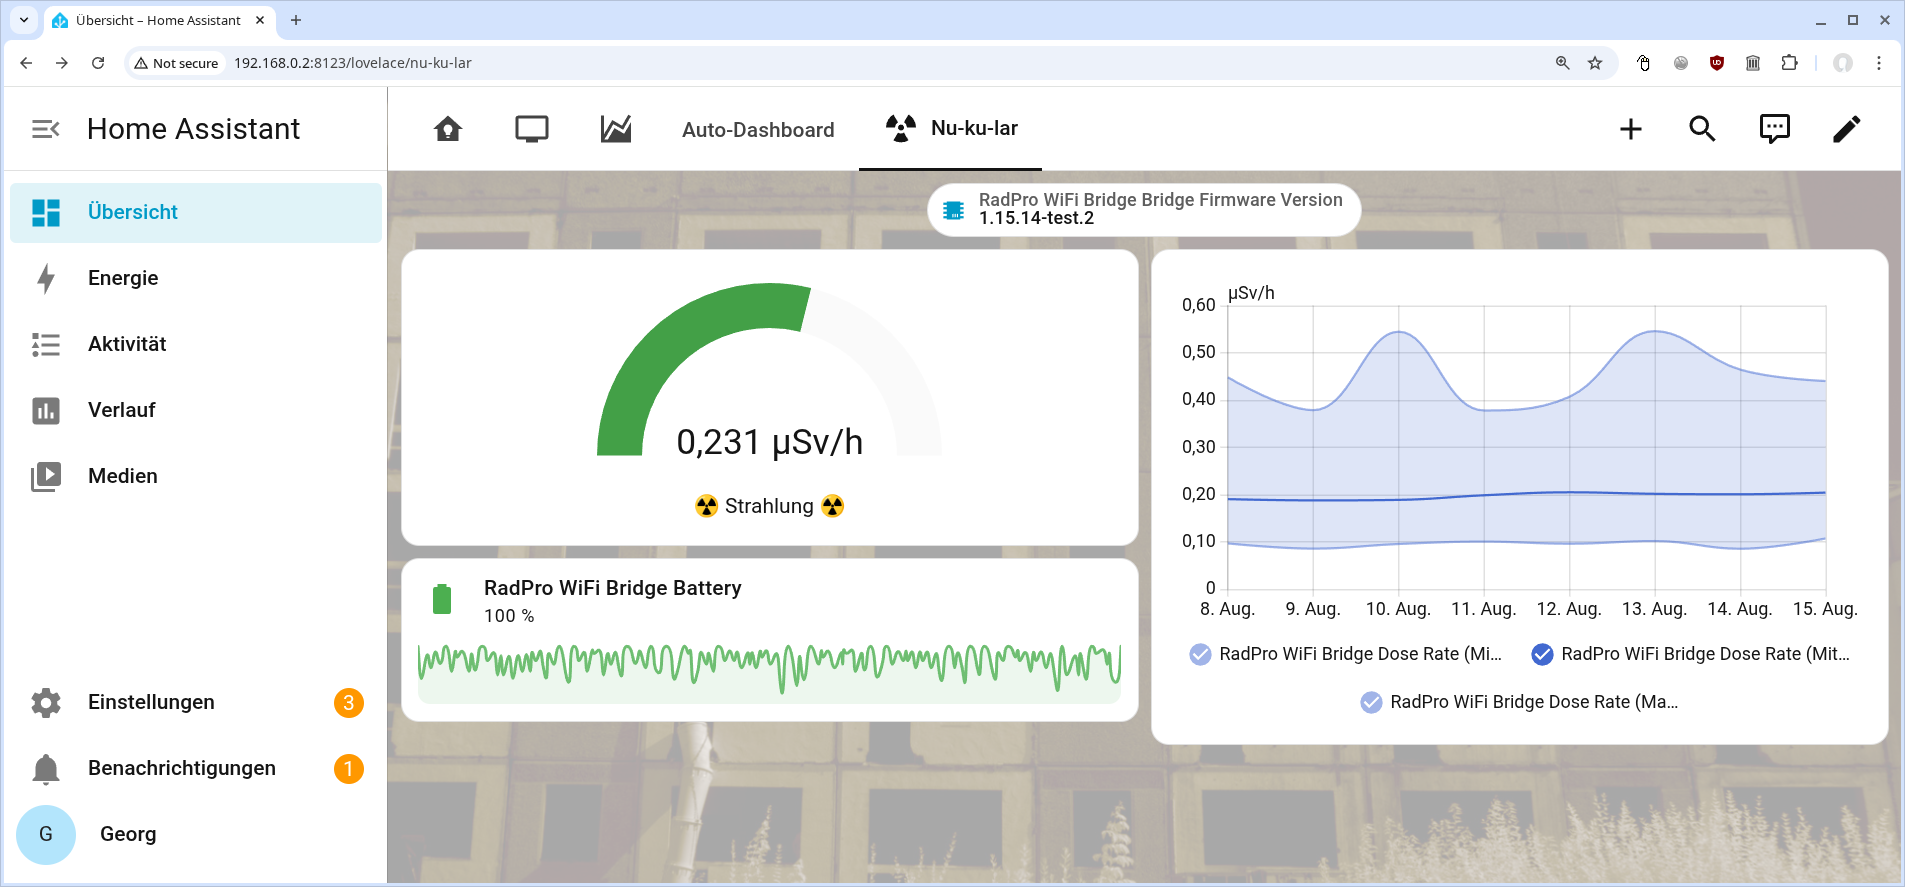1905x887 pixels.
Task: Open the dashboard search
Action: tap(1702, 129)
